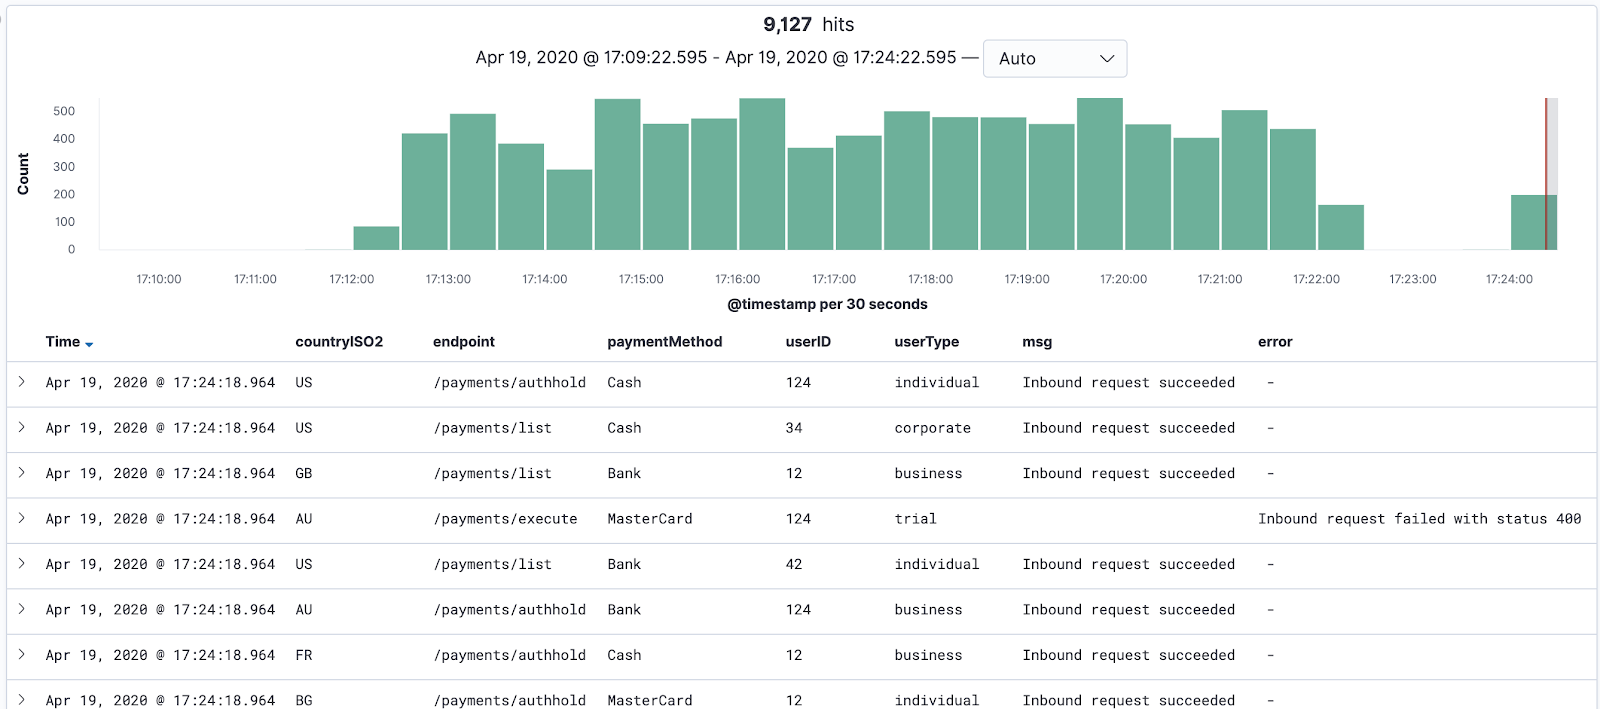Click the 'Inbound request failed with status 400' text
Viewport: 1600px width, 709px height.
pyautogui.click(x=1420, y=519)
